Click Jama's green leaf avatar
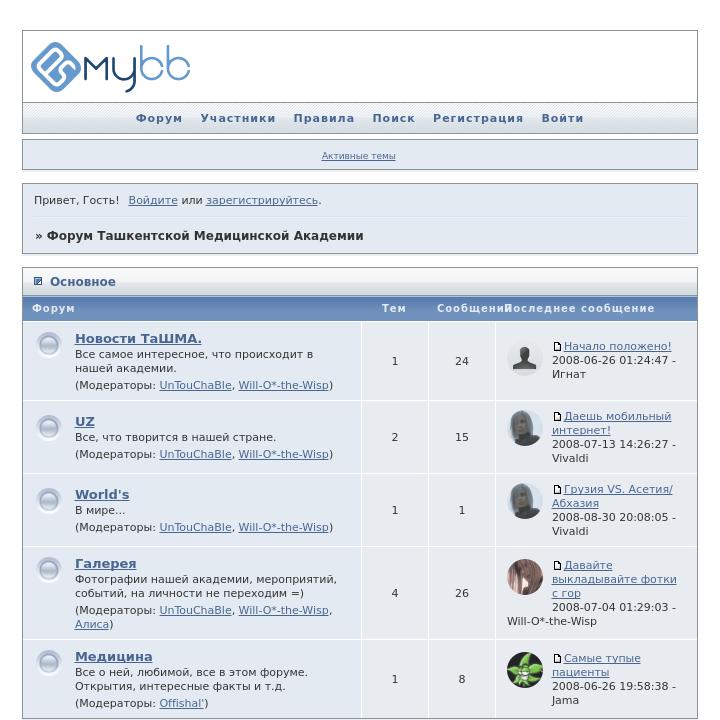Image resolution: width=720 pixels, height=720 pixels. coord(525,670)
